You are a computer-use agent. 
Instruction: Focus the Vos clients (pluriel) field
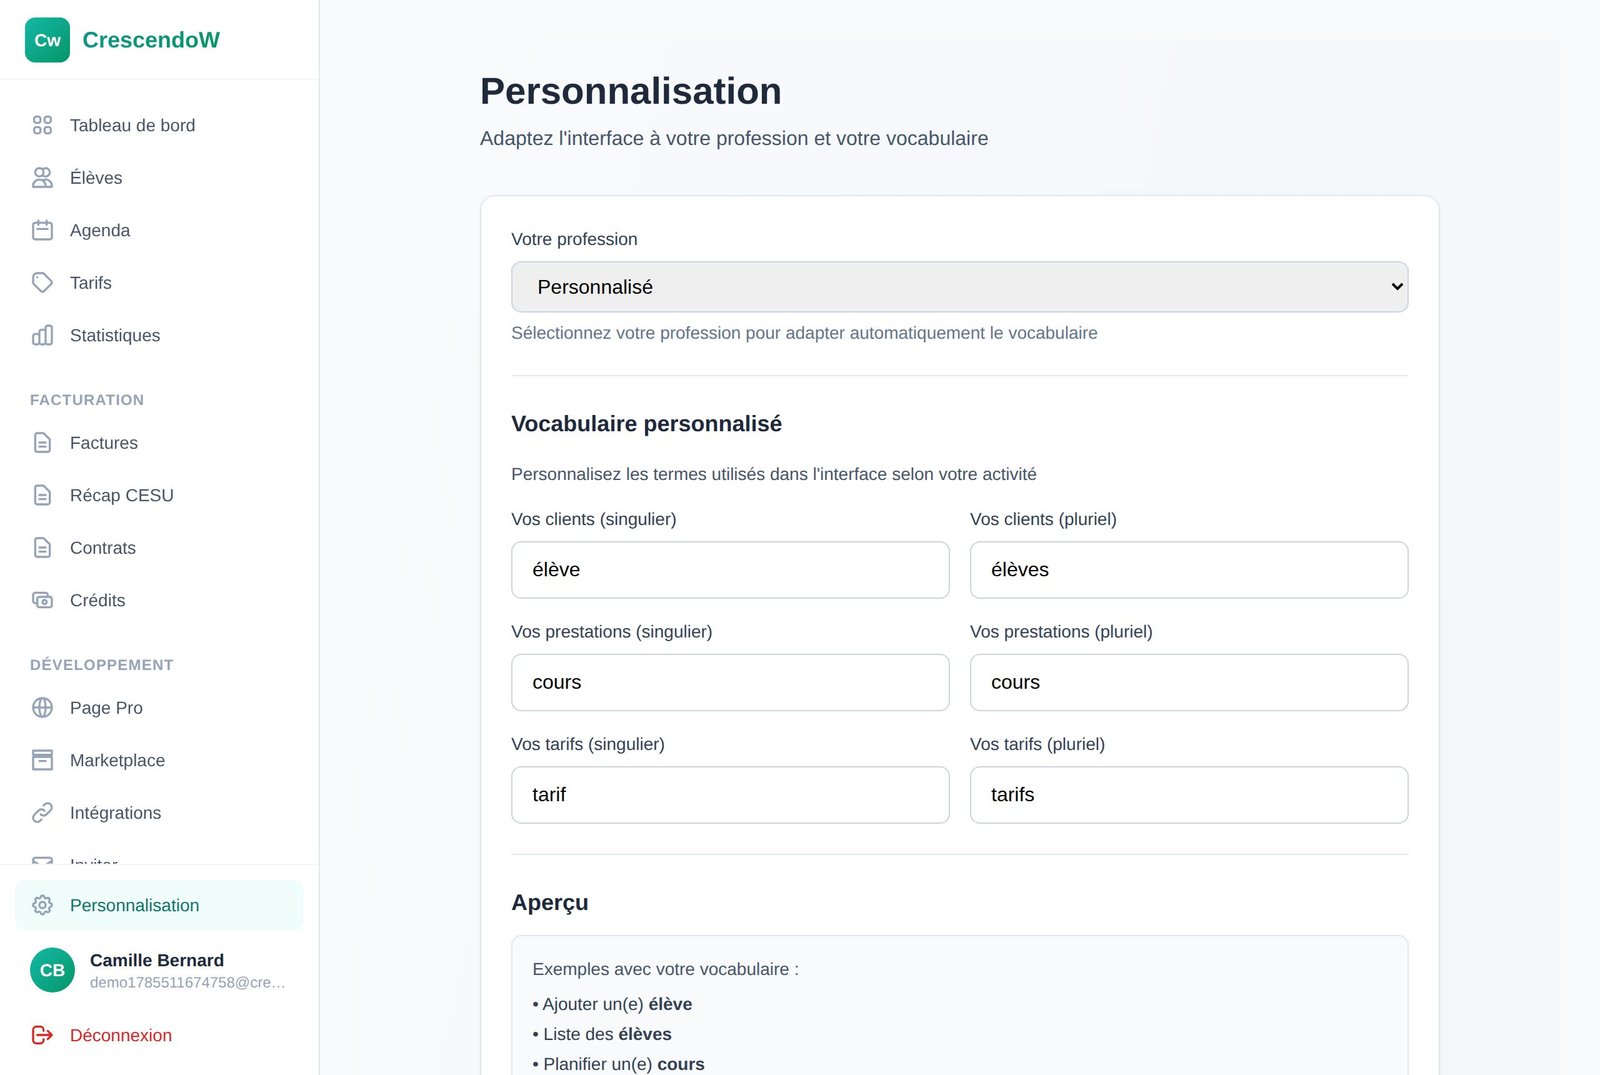coord(1189,570)
